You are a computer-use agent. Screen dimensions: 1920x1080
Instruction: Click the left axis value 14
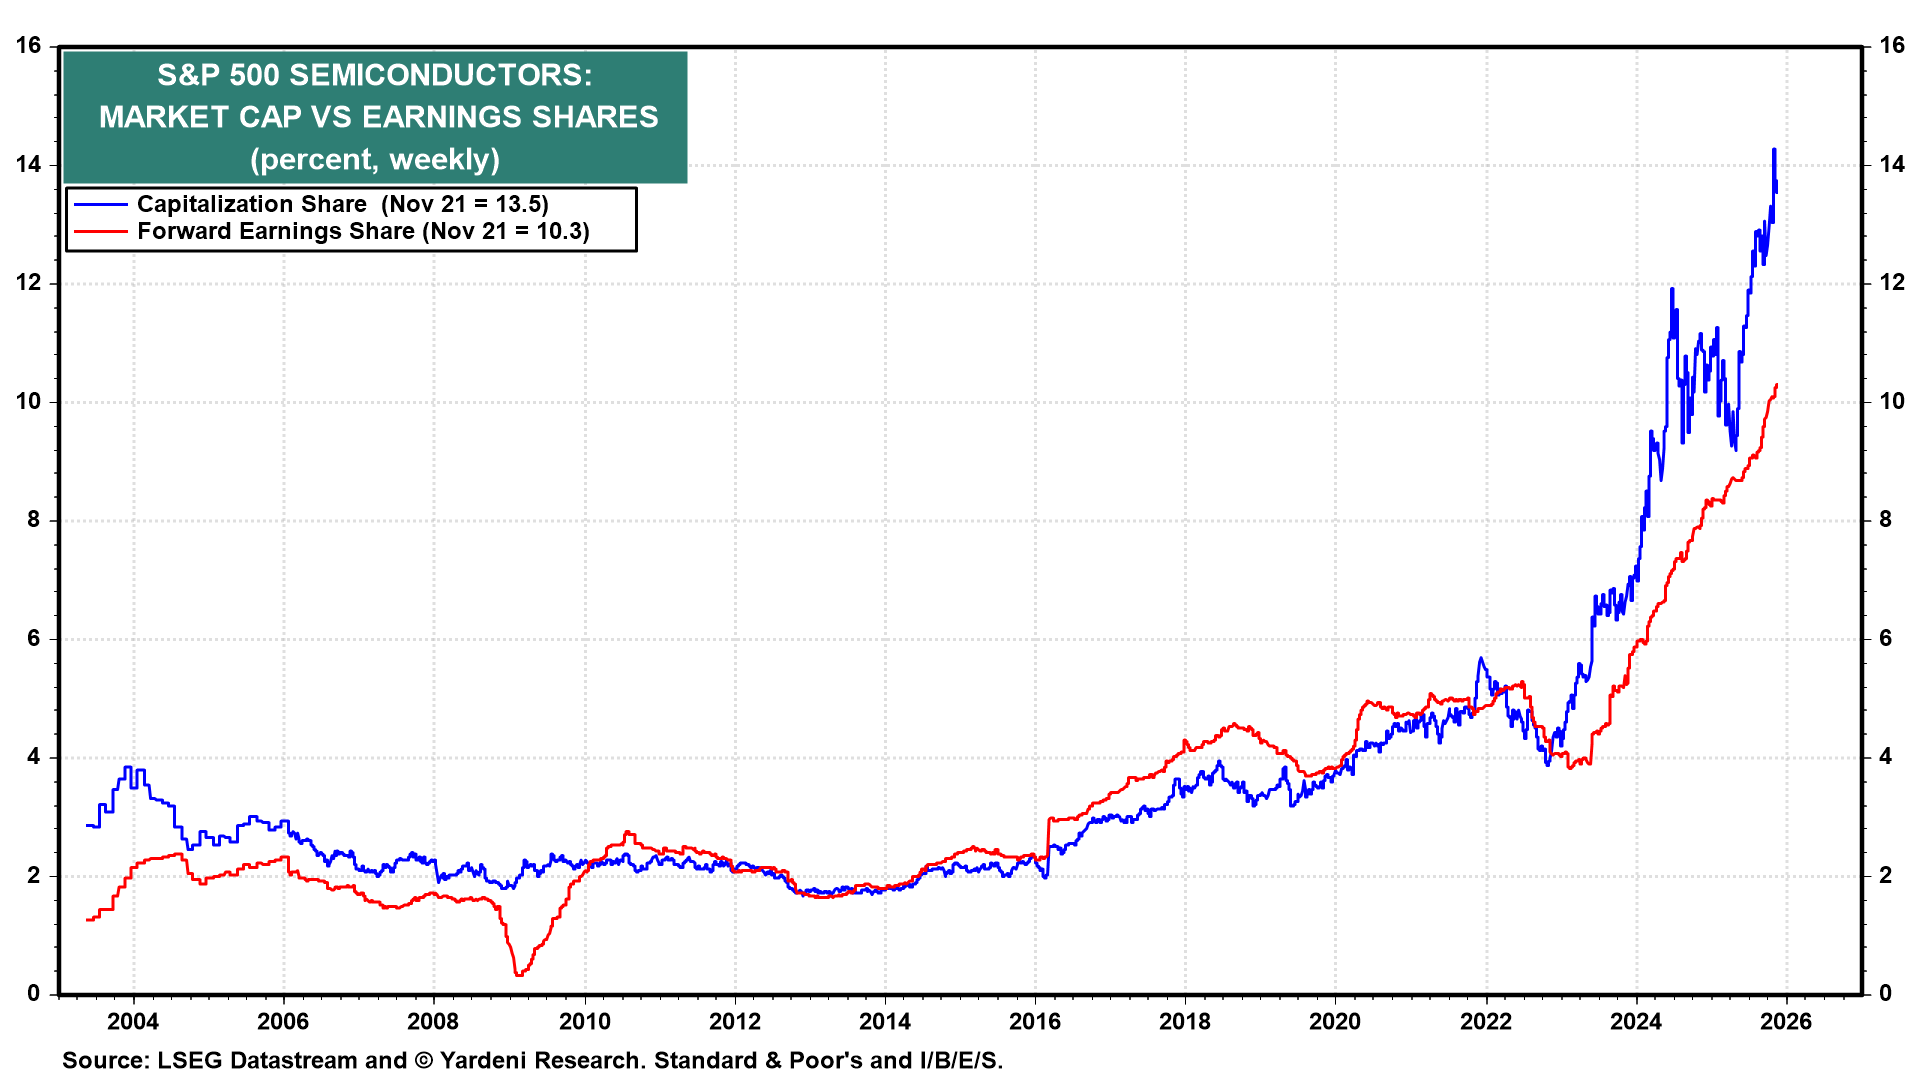point(28,165)
